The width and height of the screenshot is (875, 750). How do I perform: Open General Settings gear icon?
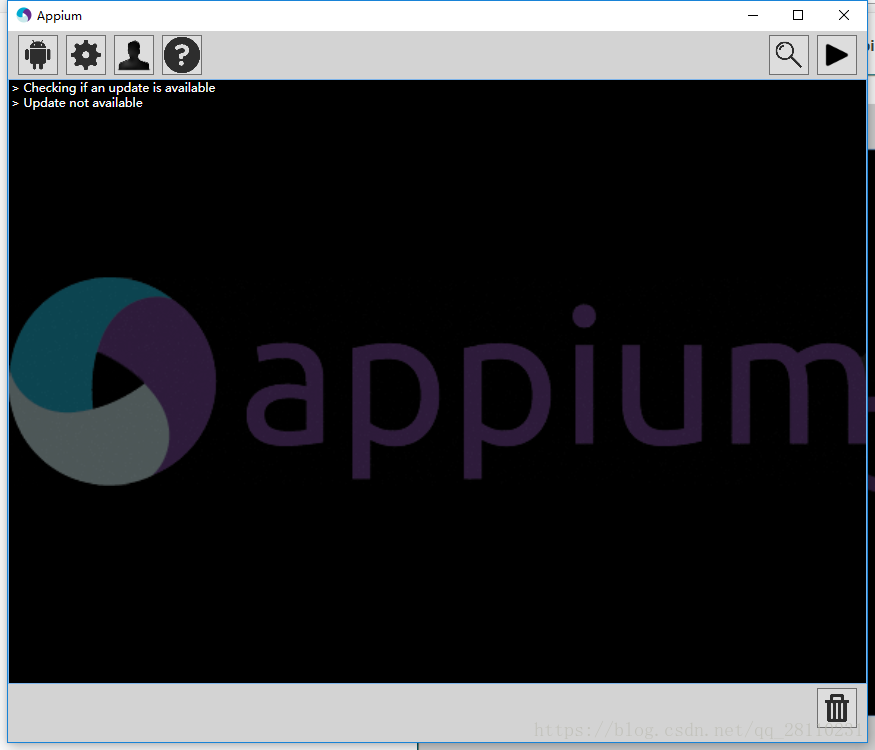86,55
